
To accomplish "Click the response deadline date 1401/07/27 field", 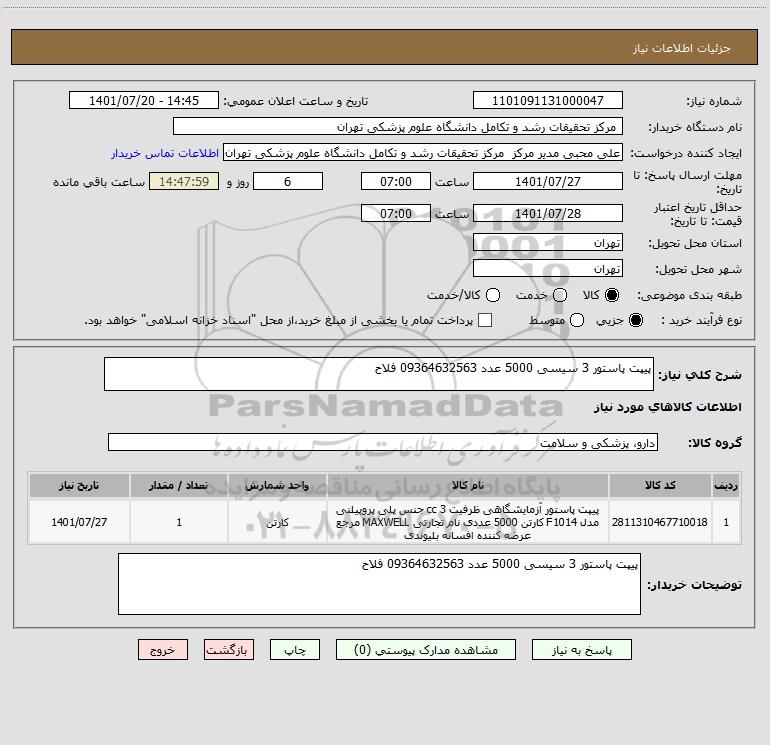I will point(548,181).
